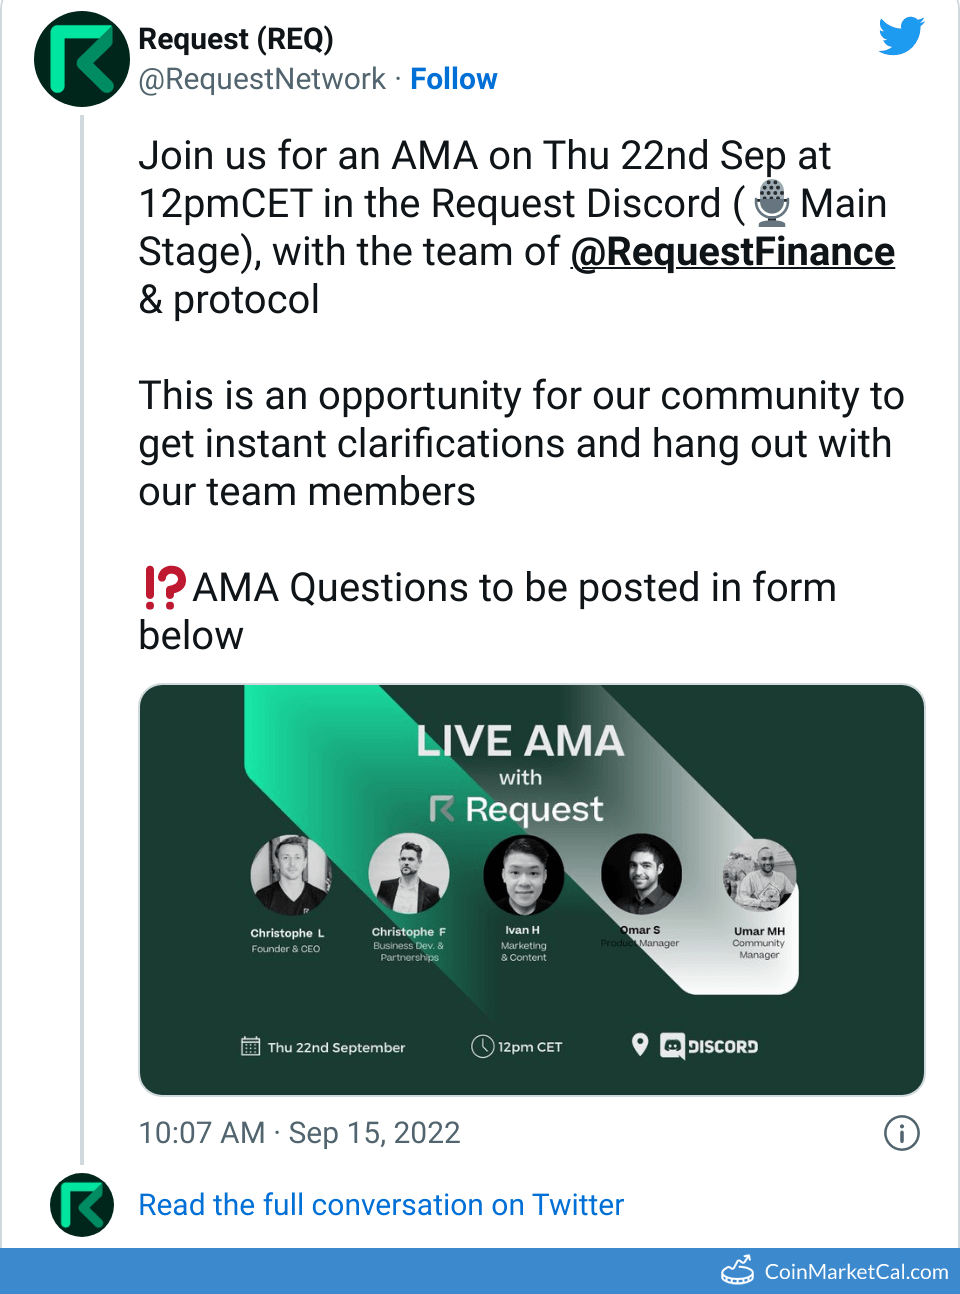
Task: Read the full conversation on Twitter
Action: coord(380,1205)
